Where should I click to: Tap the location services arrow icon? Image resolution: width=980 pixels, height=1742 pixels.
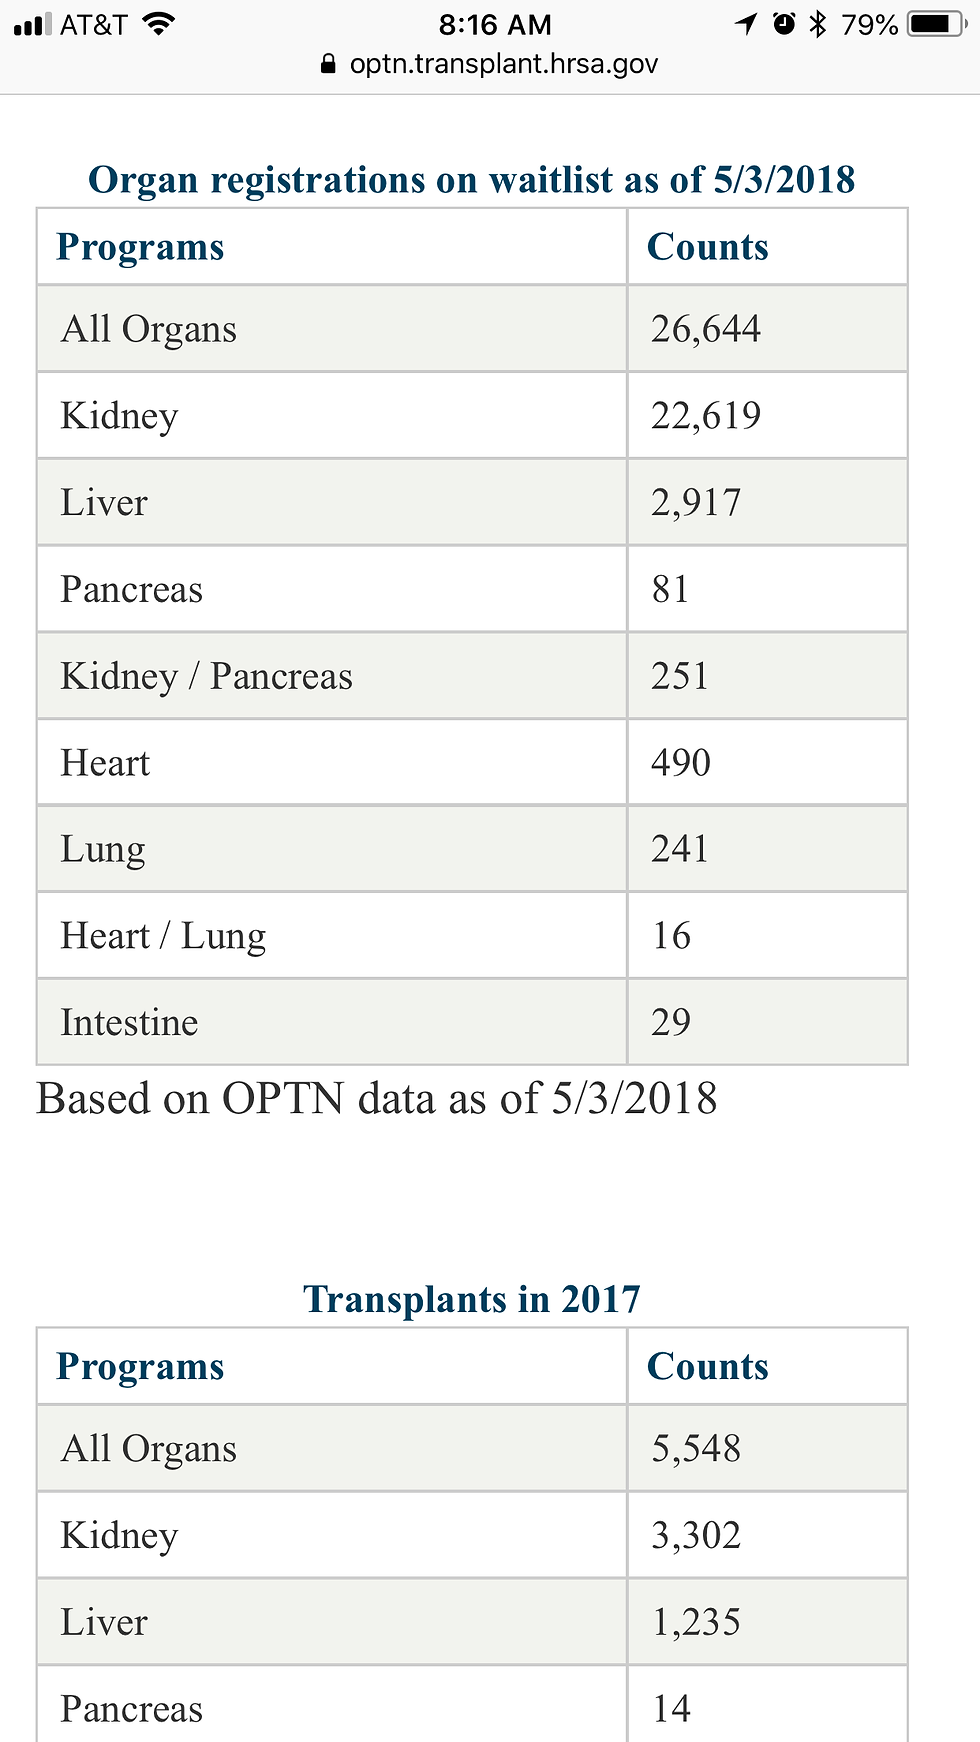pyautogui.click(x=746, y=24)
